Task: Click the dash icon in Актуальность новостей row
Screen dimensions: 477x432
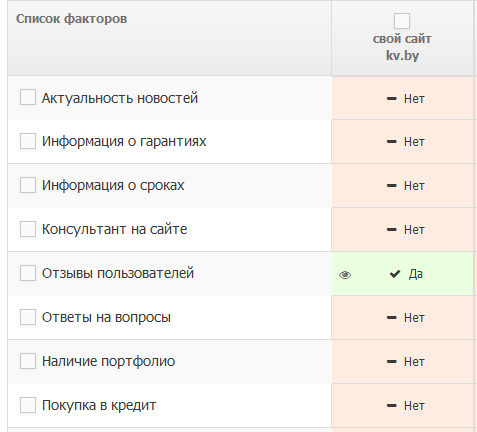Action: [x=391, y=99]
